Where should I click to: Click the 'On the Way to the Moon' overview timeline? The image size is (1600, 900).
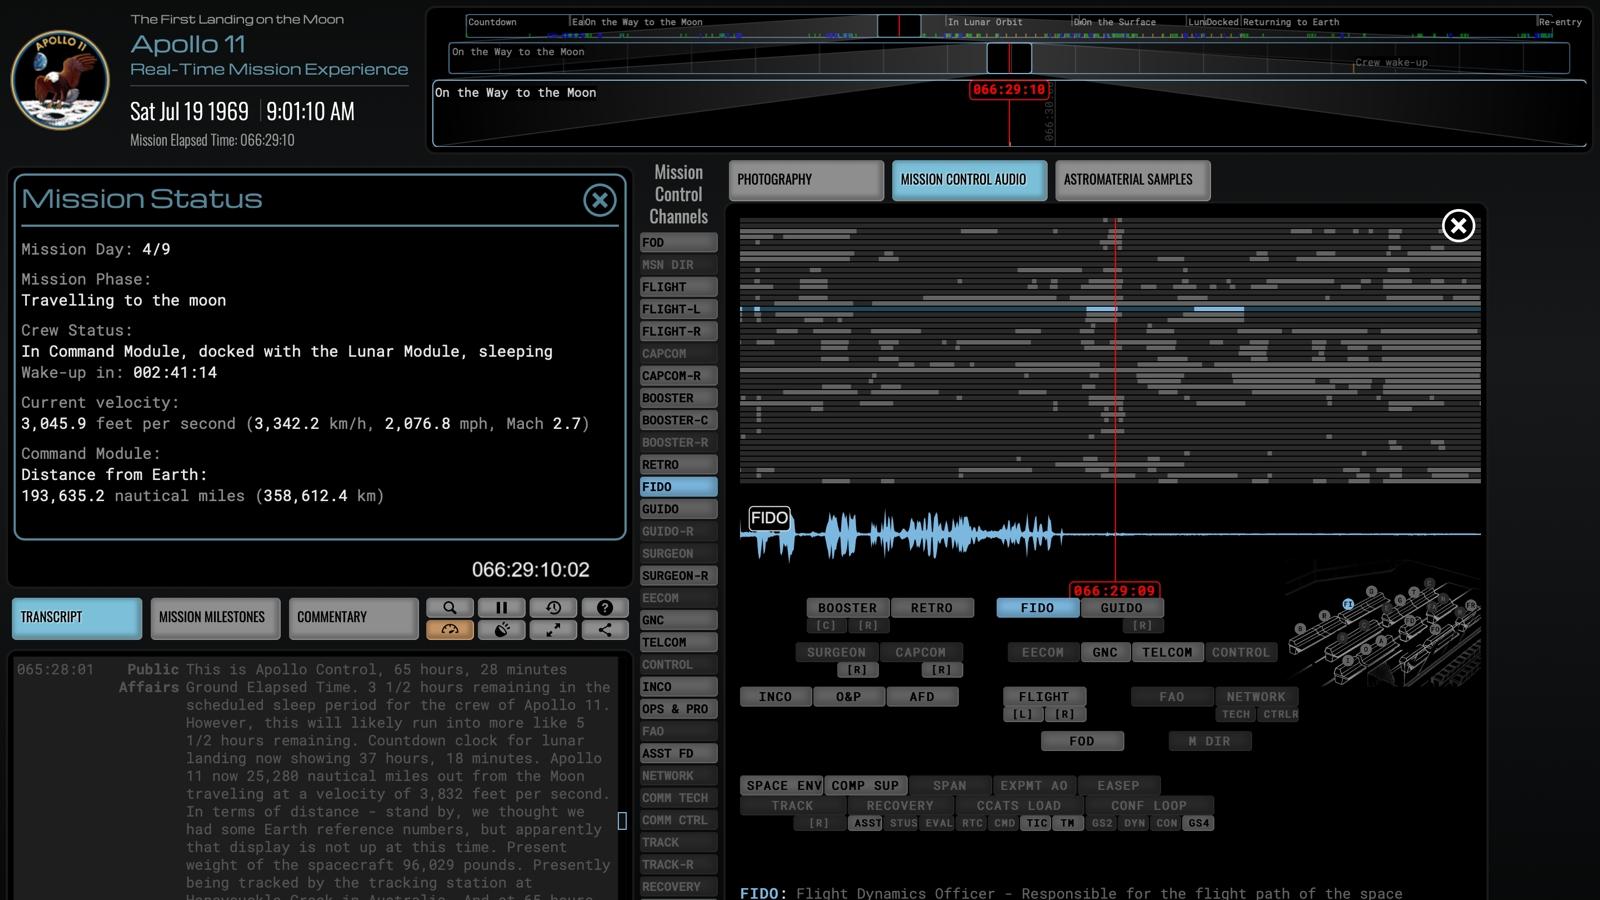point(1008,58)
